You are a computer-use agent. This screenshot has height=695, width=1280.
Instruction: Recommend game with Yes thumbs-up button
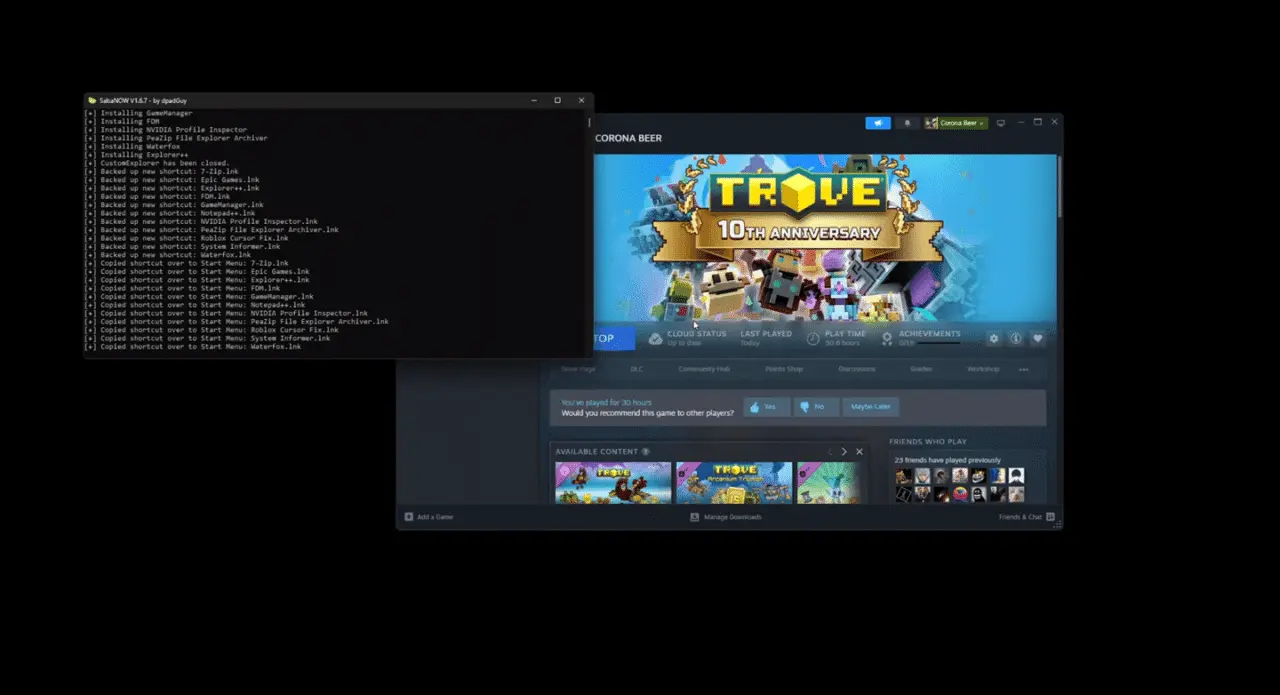[x=766, y=407]
